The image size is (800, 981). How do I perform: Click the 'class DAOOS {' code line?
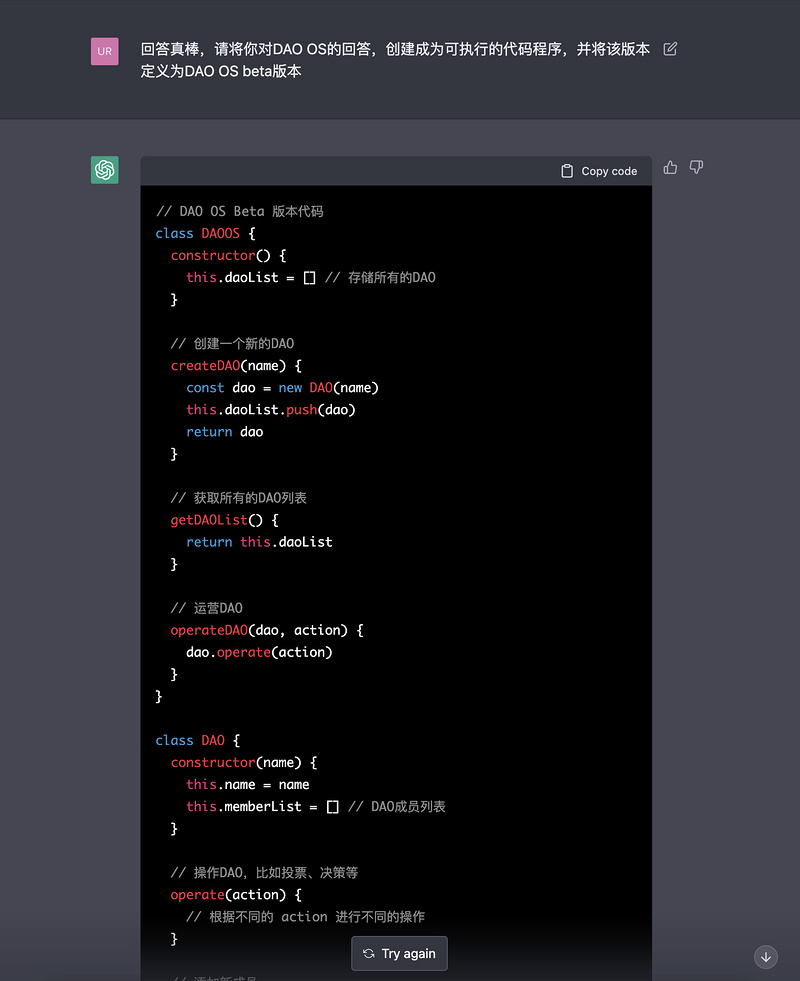point(205,233)
